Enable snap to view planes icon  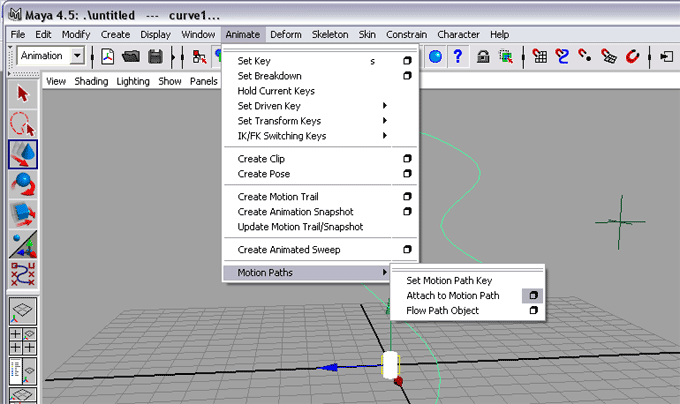(x=609, y=56)
